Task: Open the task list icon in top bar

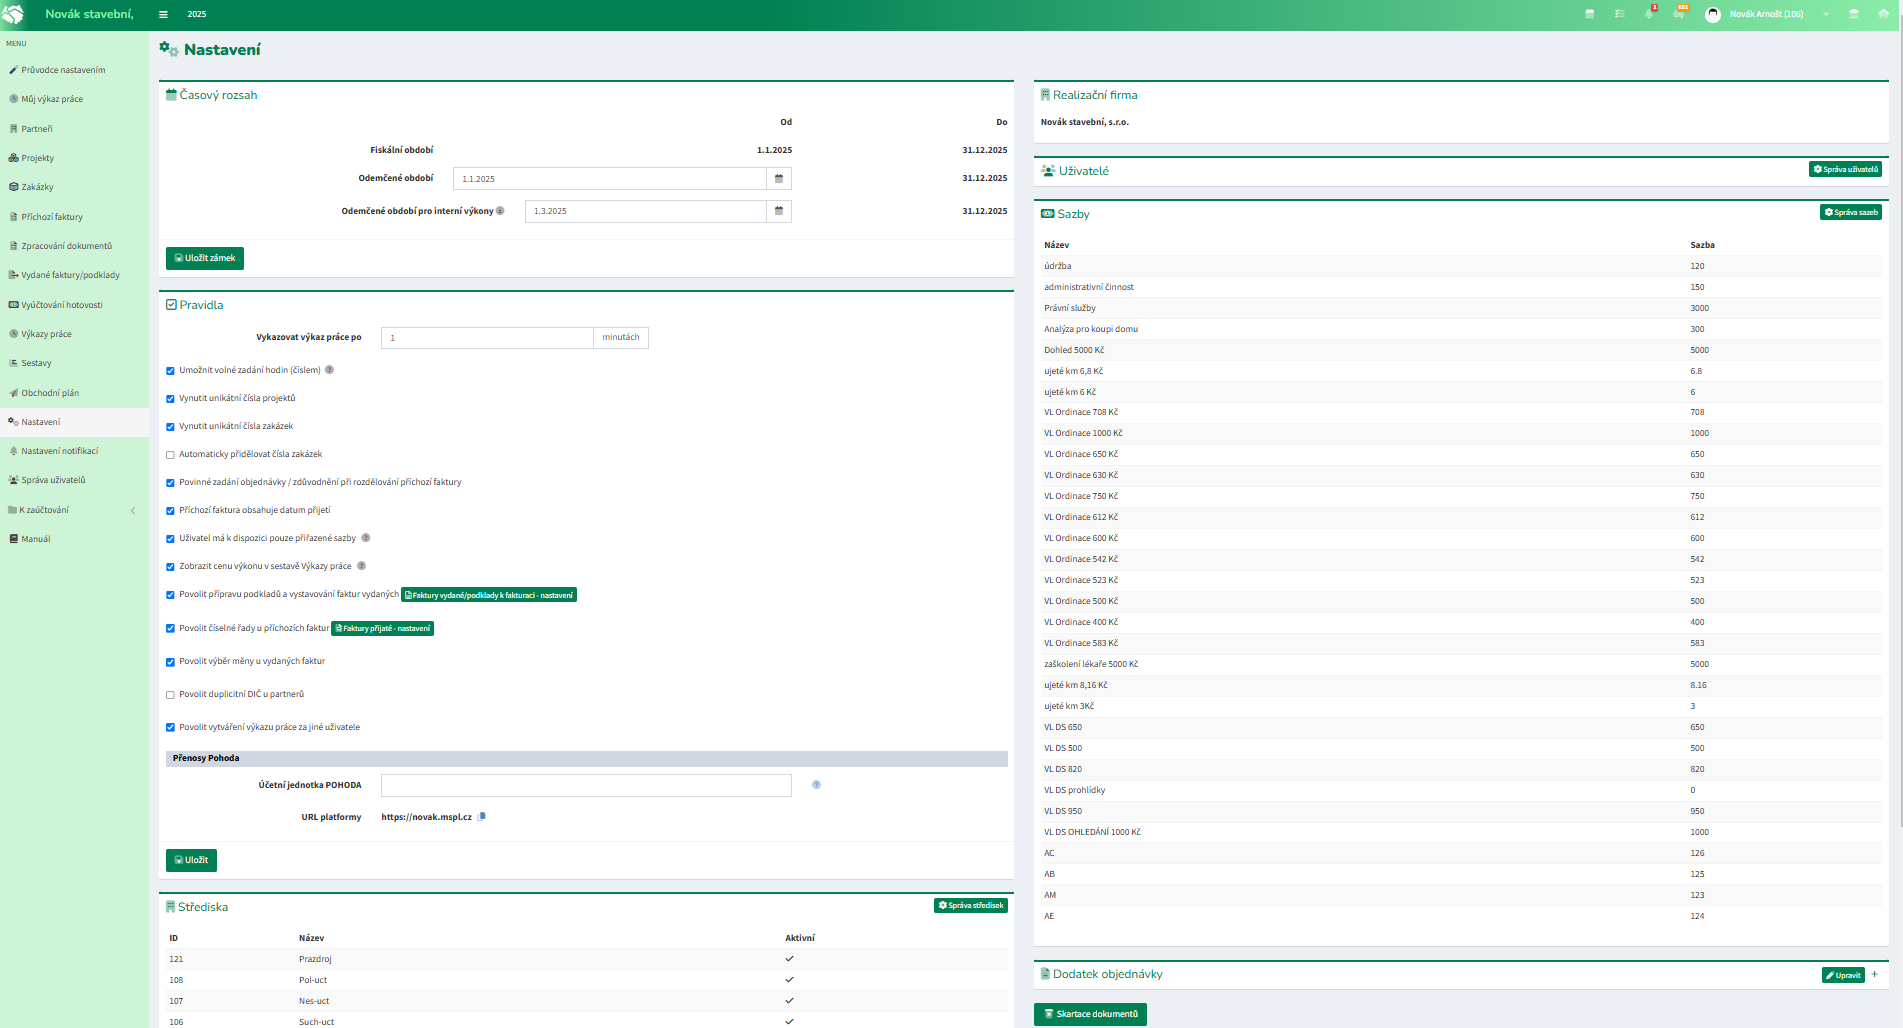Action: point(1619,14)
